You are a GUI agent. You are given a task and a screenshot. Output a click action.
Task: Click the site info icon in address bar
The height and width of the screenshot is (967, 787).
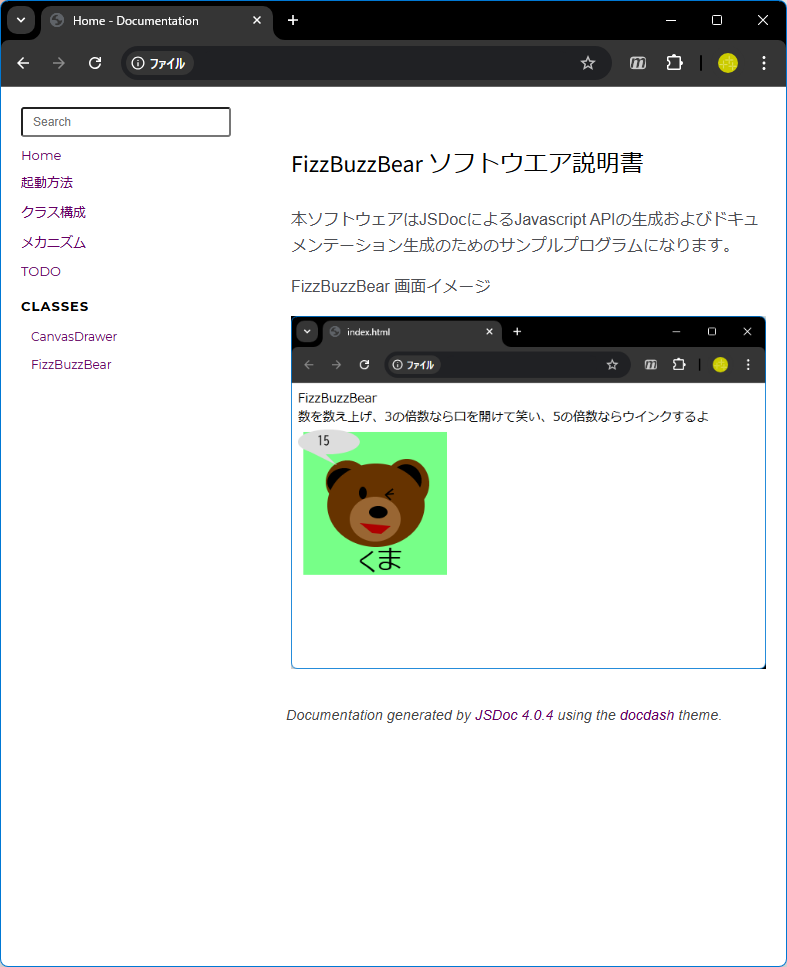[139, 63]
